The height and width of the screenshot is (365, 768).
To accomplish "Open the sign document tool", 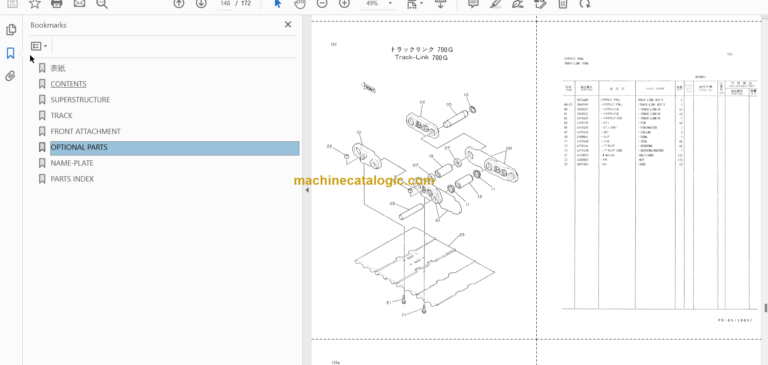I will point(518,3).
